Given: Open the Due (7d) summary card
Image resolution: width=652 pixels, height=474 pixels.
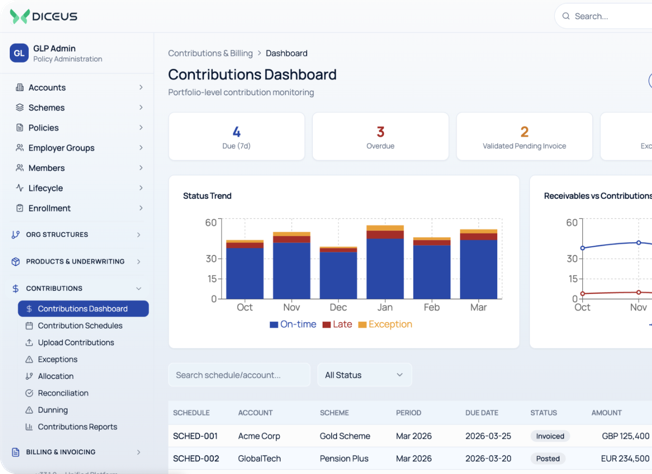Looking at the screenshot, I should tap(237, 136).
